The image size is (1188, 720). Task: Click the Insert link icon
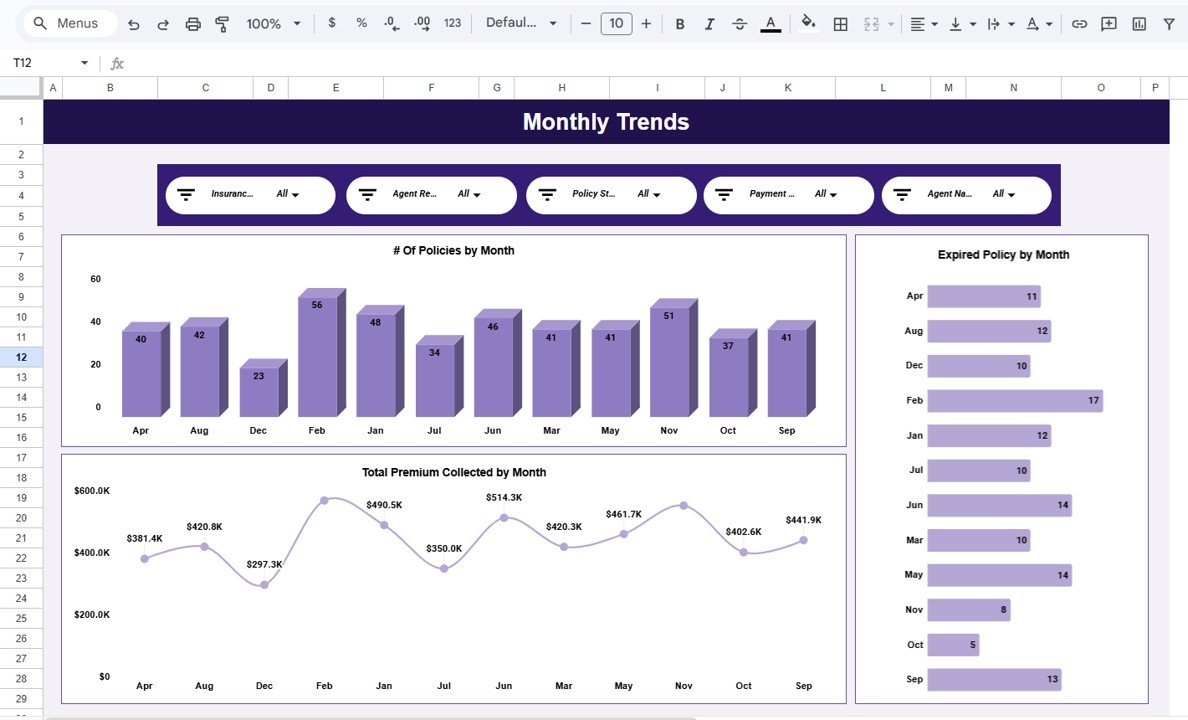click(1079, 22)
